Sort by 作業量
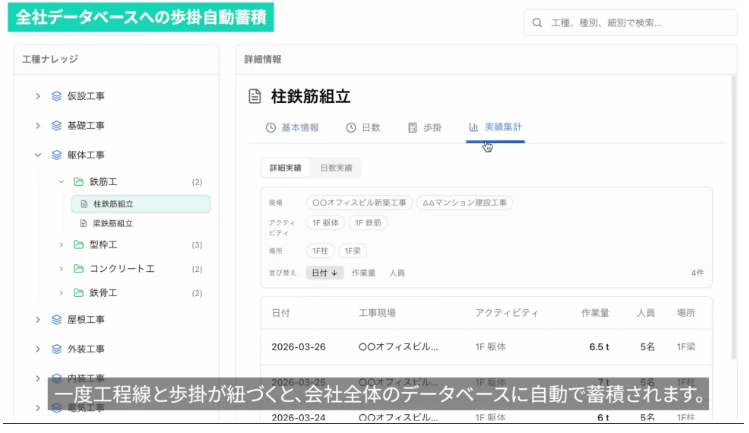Viewport: 749px width, 433px height. pyautogui.click(x=364, y=273)
